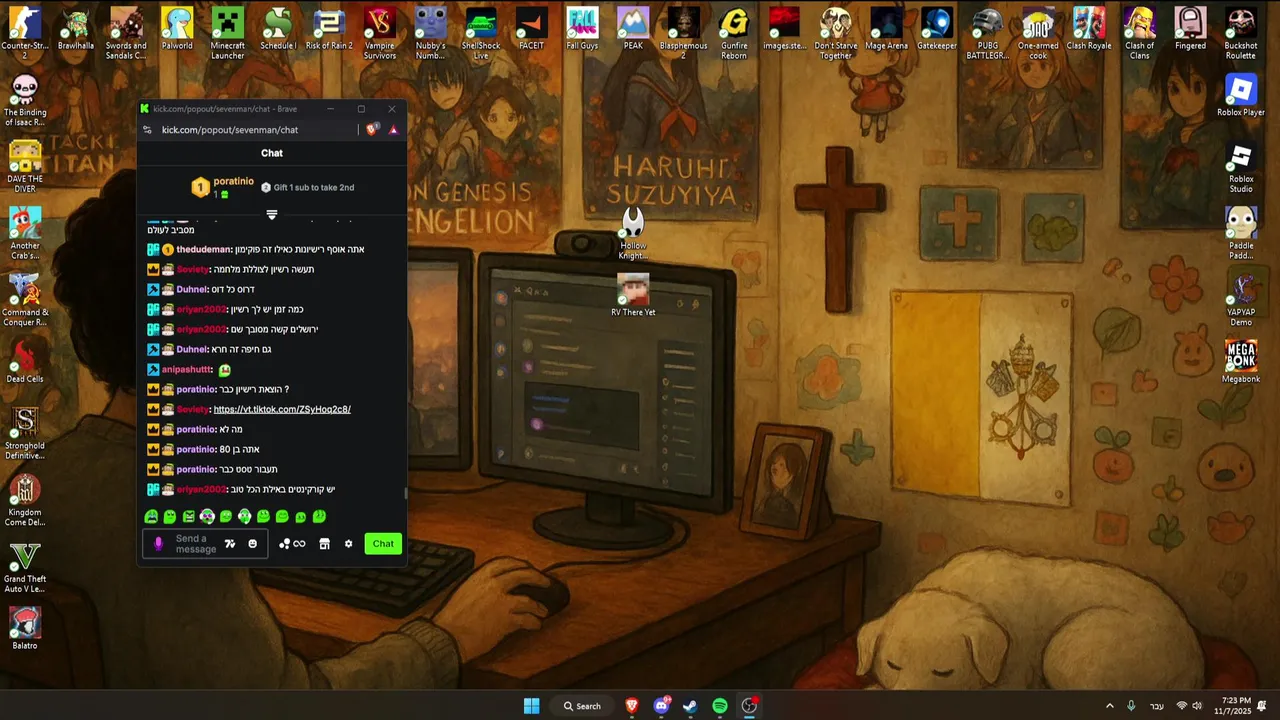Click the purple microphone icon in chat input
The height and width of the screenshot is (720, 1280).
[158, 544]
